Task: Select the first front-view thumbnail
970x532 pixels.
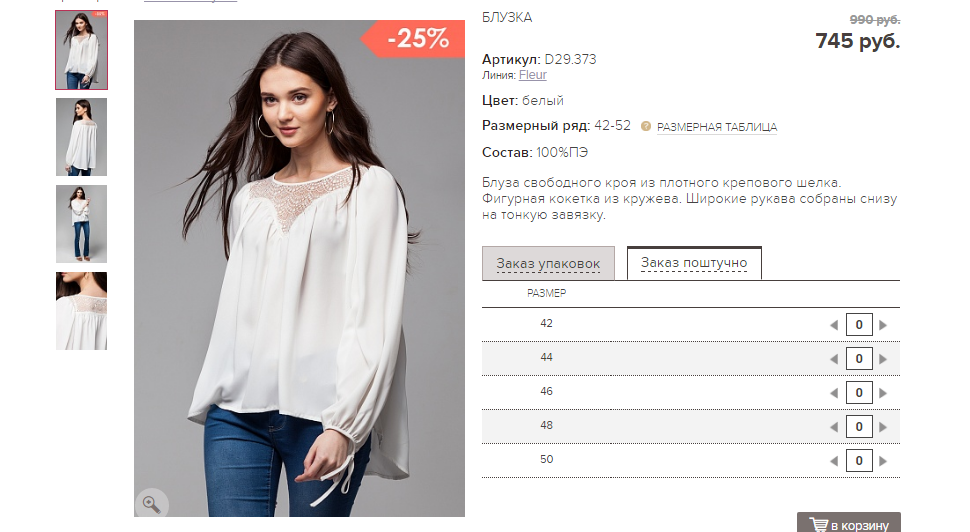Action: (x=81, y=51)
